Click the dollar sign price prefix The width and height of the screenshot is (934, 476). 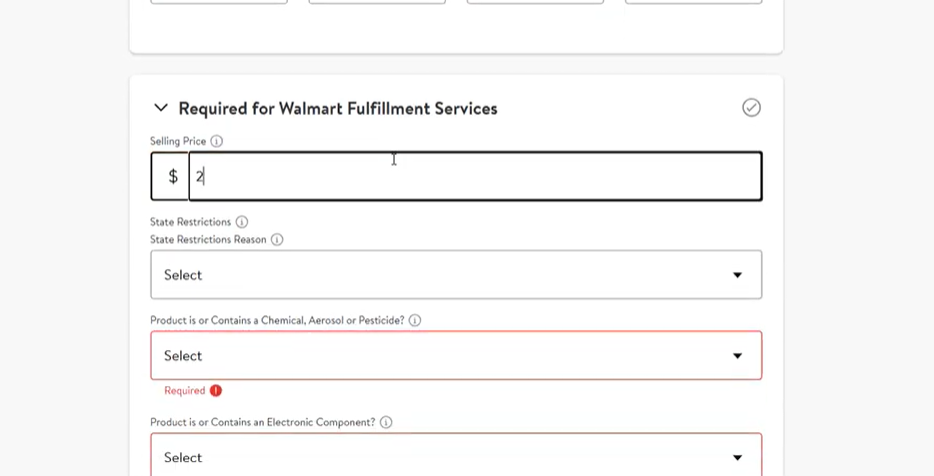(173, 177)
